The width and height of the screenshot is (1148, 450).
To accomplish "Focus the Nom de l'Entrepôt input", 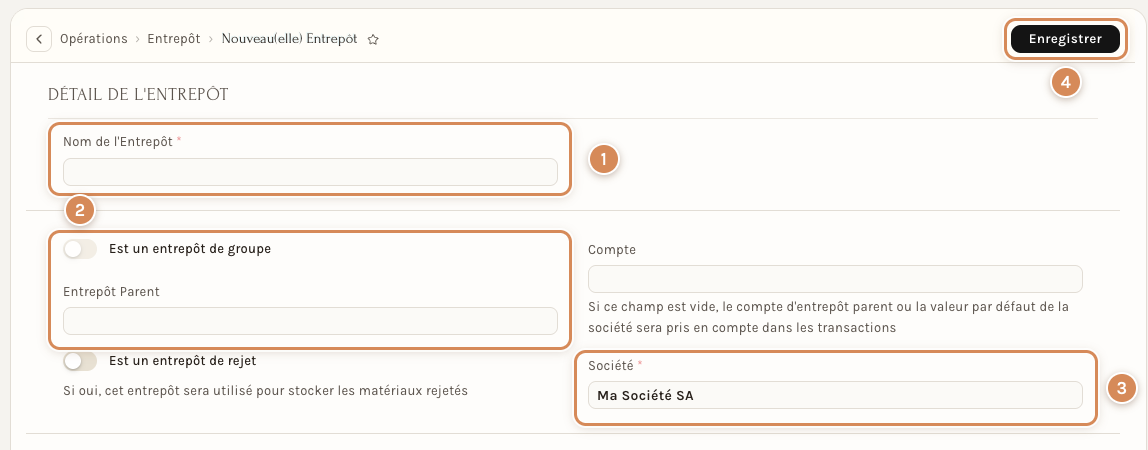I will (x=310, y=172).
